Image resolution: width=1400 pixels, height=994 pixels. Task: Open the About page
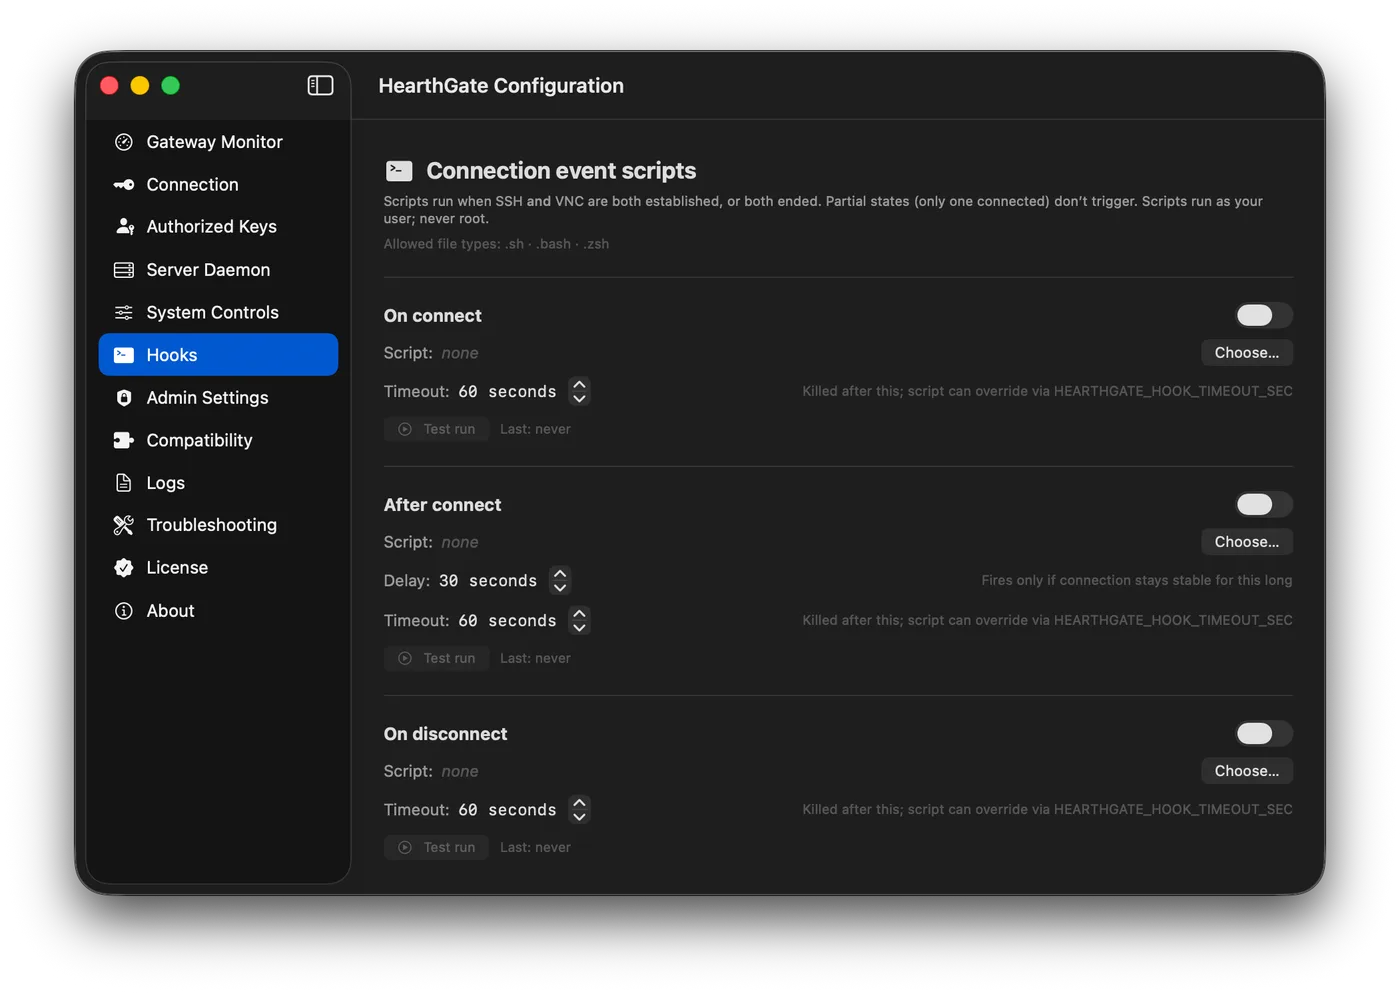point(218,611)
